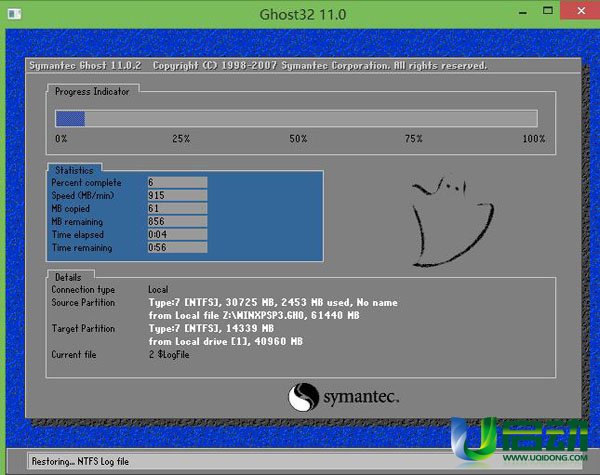Image resolution: width=600 pixels, height=475 pixels.
Task: Select the Percent complete value 6
Action: click(178, 182)
